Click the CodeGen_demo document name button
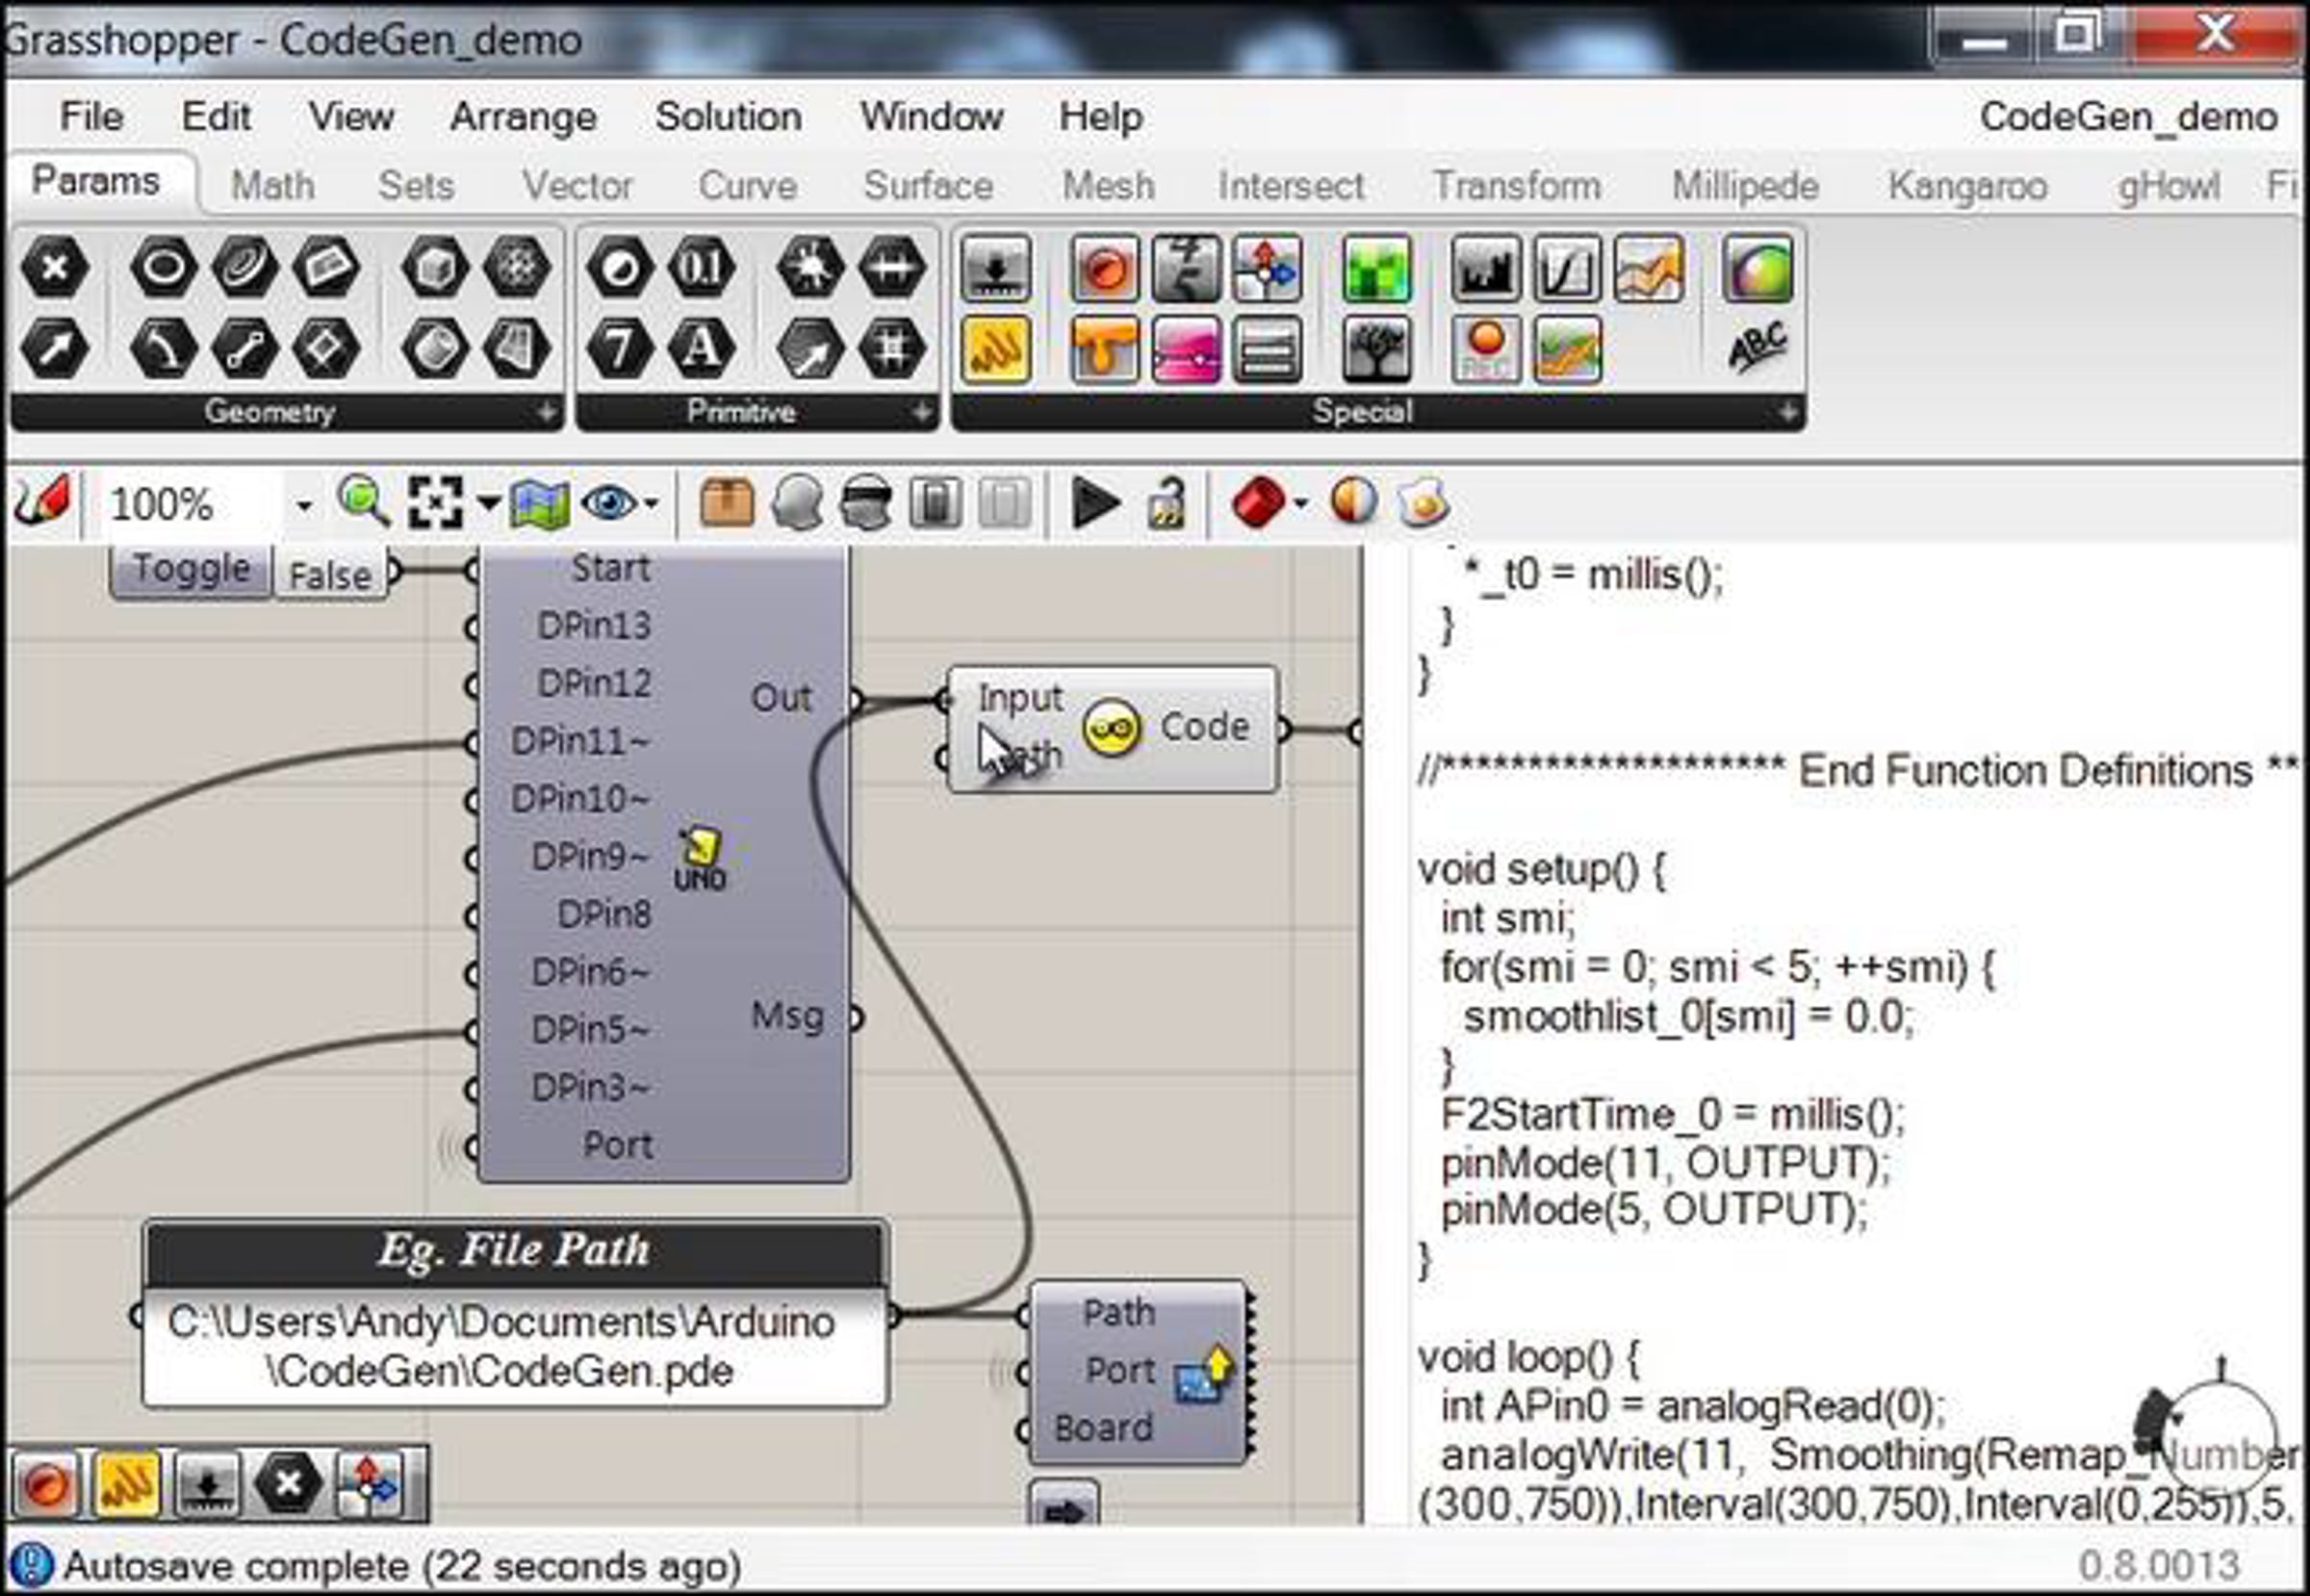This screenshot has height=1596, width=2310. pos(2128,116)
